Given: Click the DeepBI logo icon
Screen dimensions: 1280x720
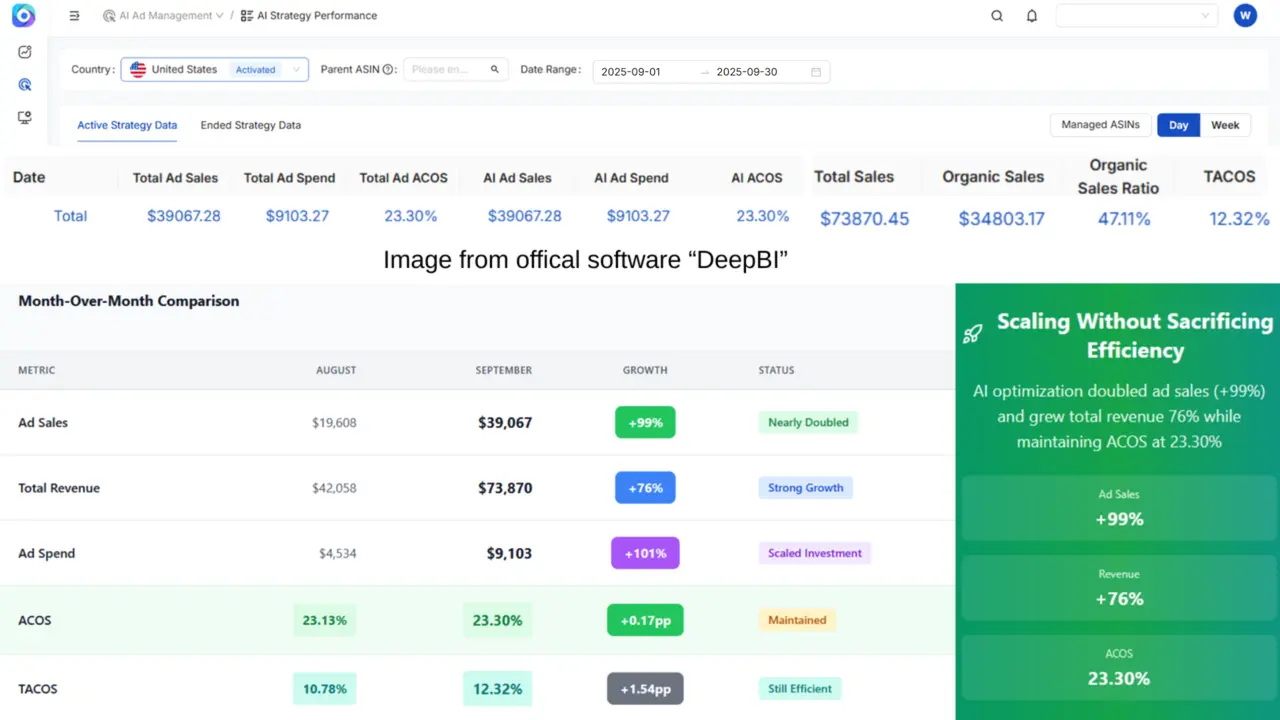Looking at the screenshot, I should 23,16.
